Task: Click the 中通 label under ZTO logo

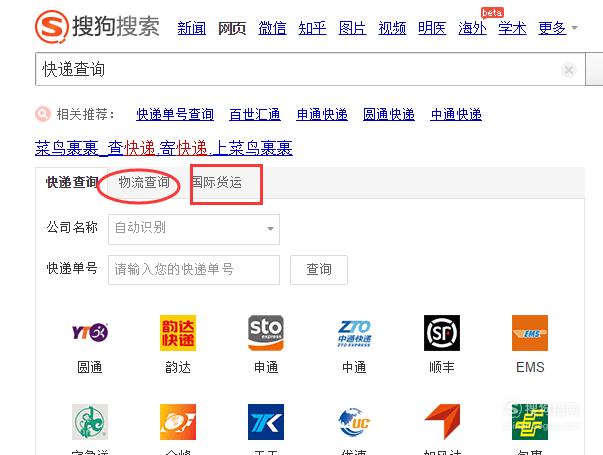Action: [x=354, y=367]
